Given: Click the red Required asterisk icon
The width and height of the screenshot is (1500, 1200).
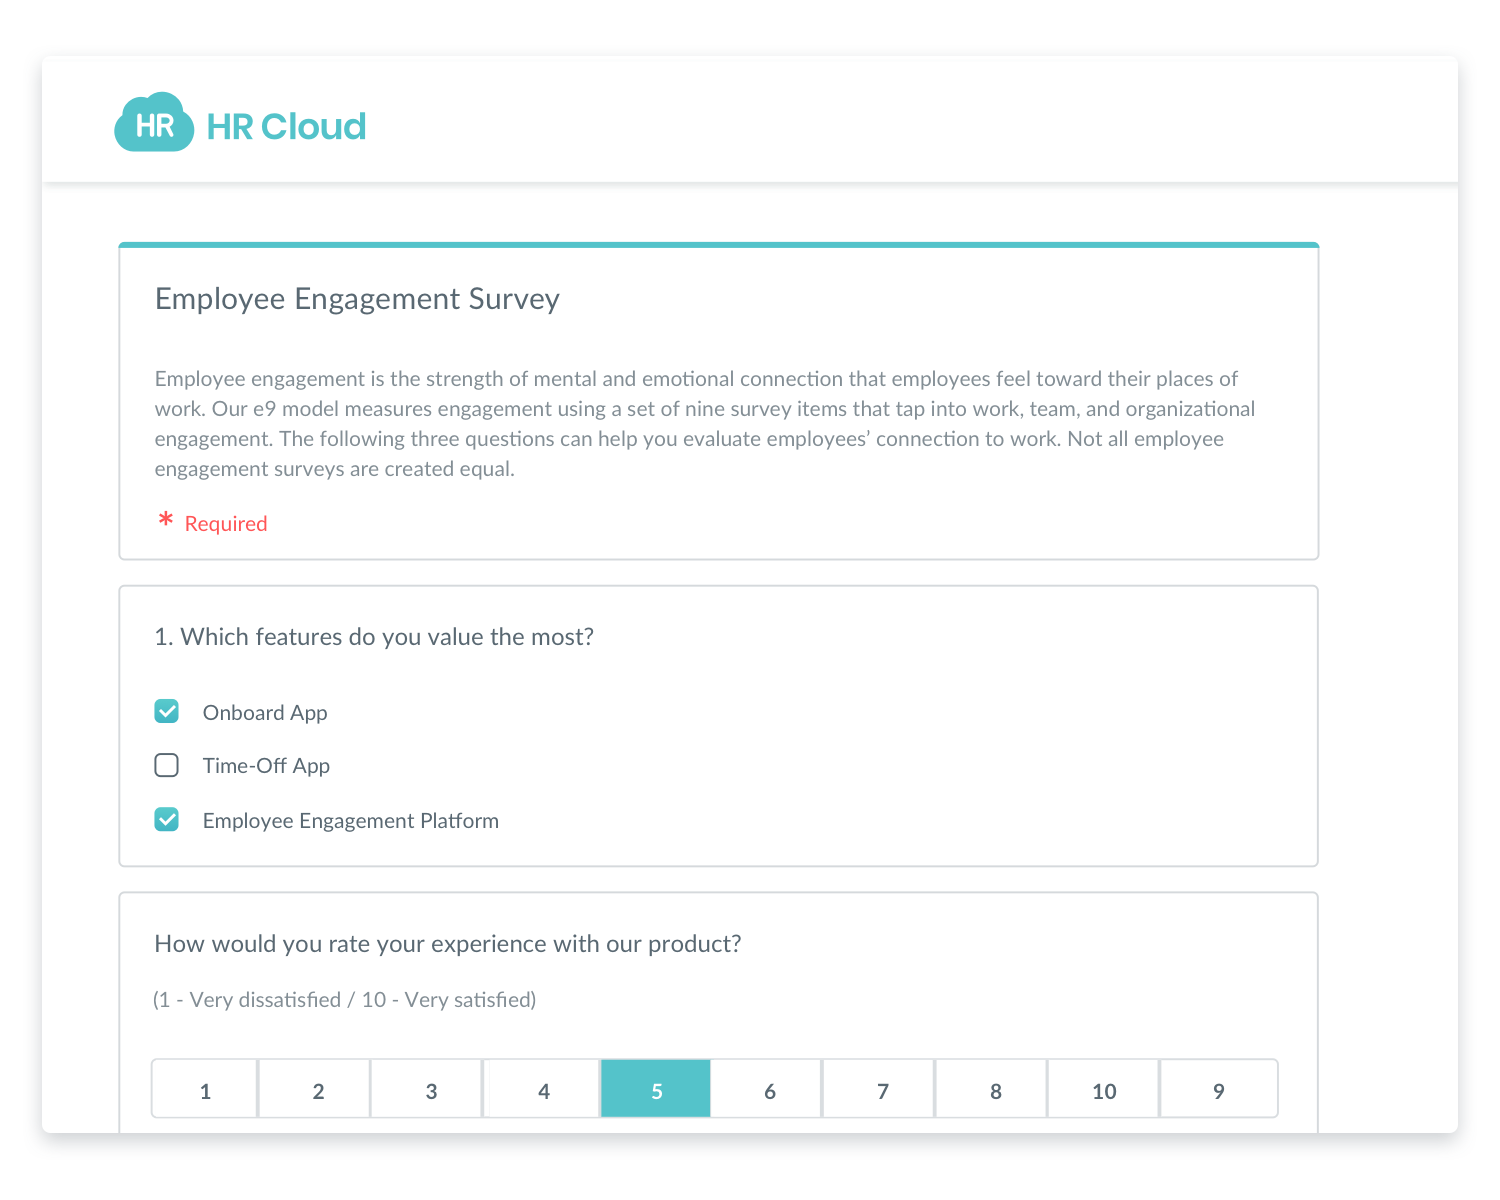Looking at the screenshot, I should tap(166, 520).
